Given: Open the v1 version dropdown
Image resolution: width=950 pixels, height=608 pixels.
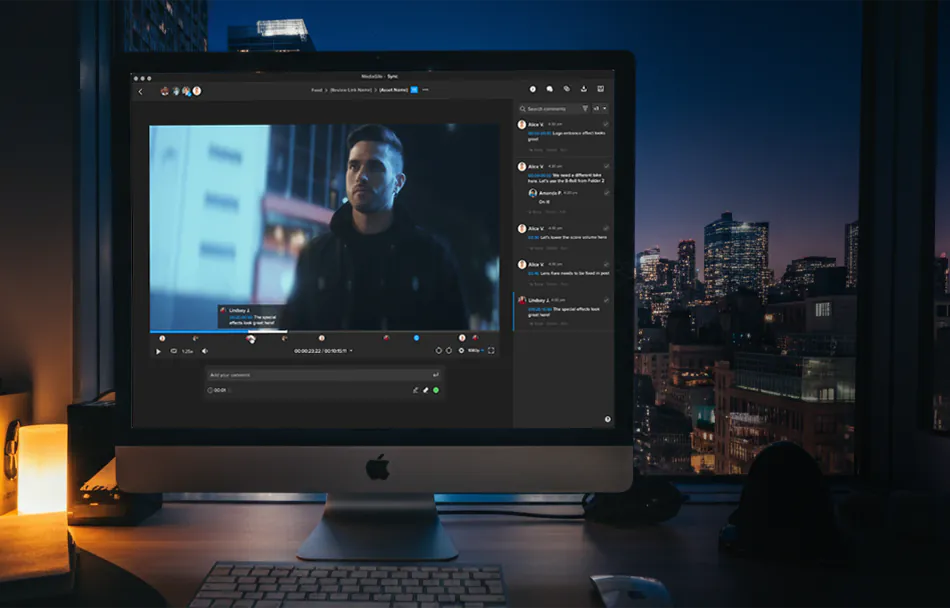Looking at the screenshot, I should click(598, 108).
